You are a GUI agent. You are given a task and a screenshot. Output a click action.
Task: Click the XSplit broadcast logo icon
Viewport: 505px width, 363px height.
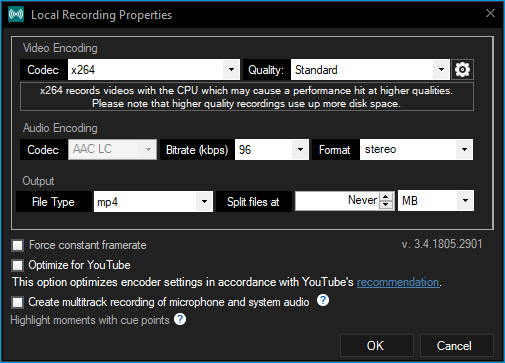(x=16, y=14)
